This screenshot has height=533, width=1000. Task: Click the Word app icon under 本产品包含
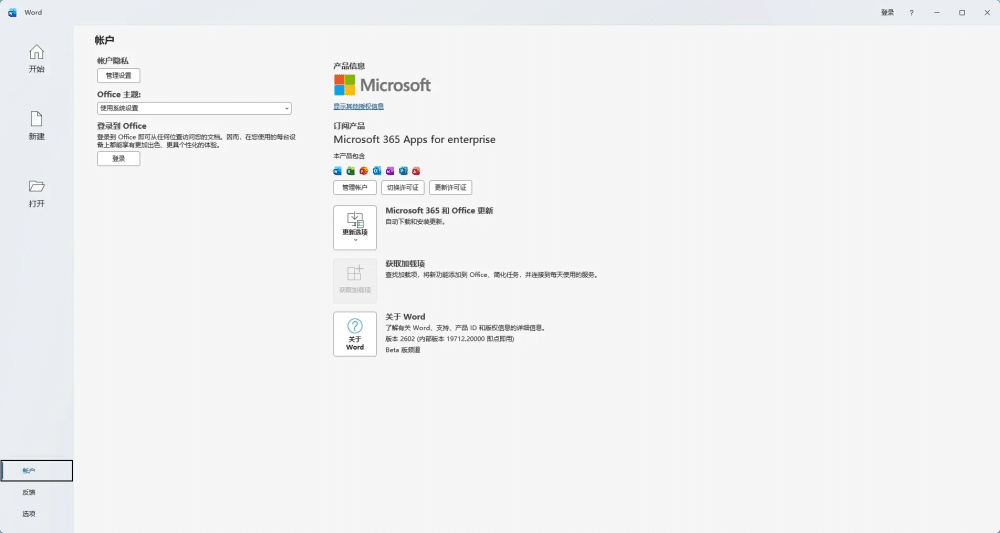(338, 171)
